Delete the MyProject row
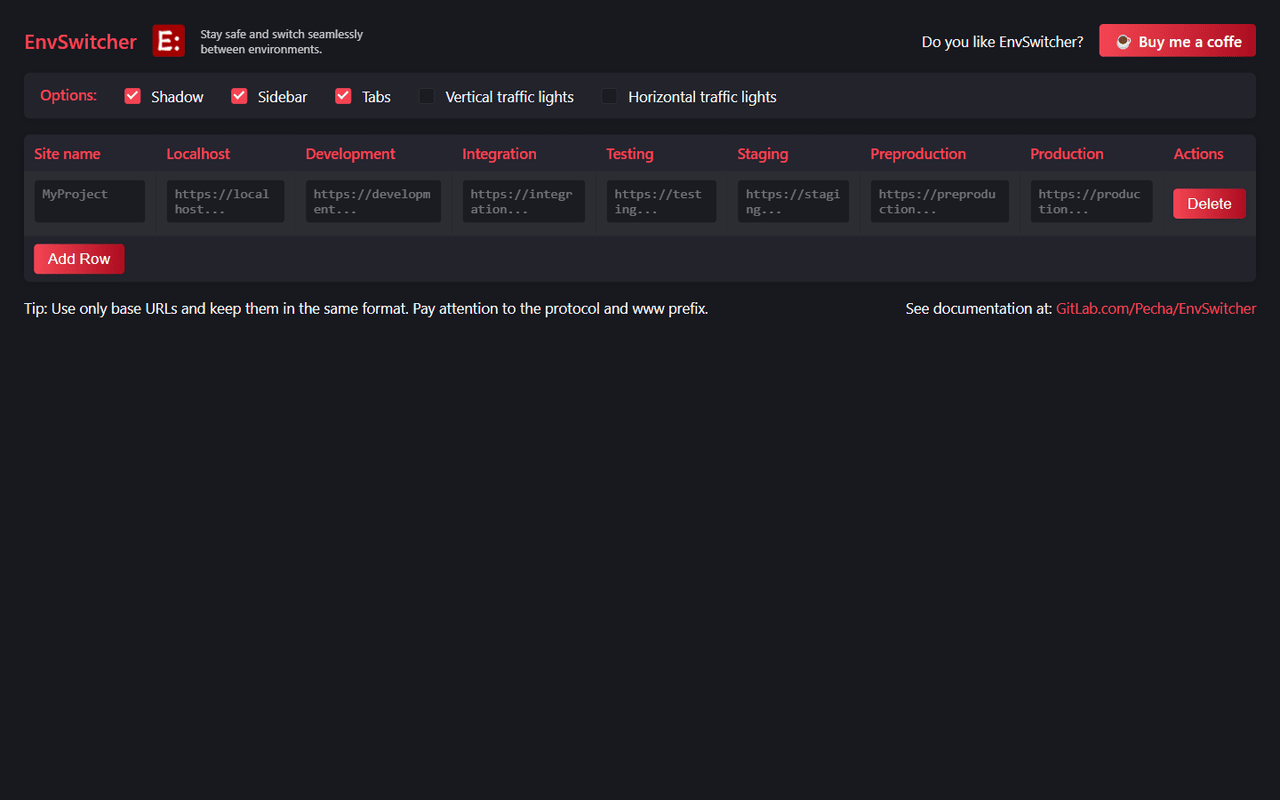This screenshot has width=1280, height=800. 1209,204
